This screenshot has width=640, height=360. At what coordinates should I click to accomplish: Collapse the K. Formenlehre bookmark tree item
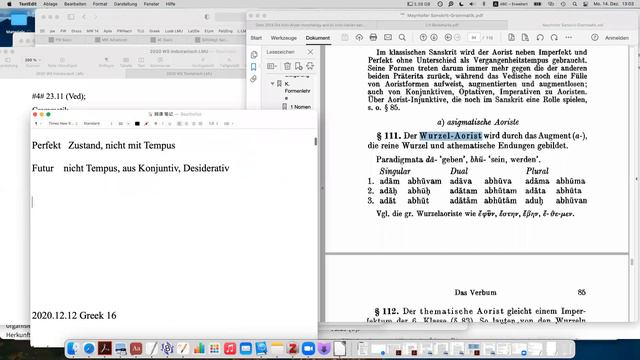pyautogui.click(x=272, y=84)
